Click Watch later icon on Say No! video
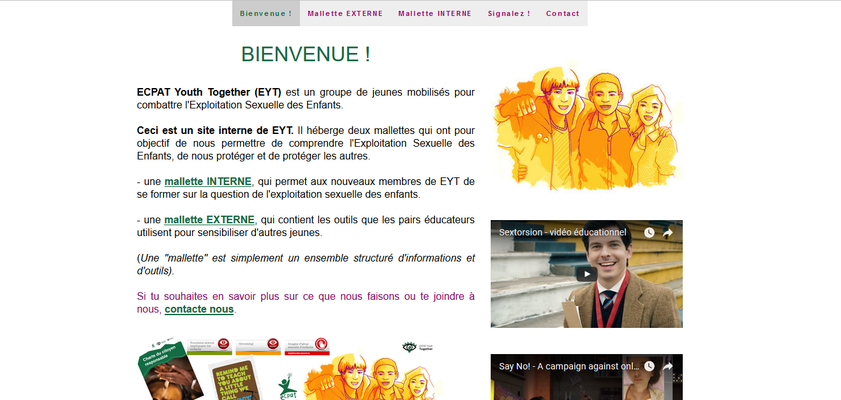 point(649,366)
